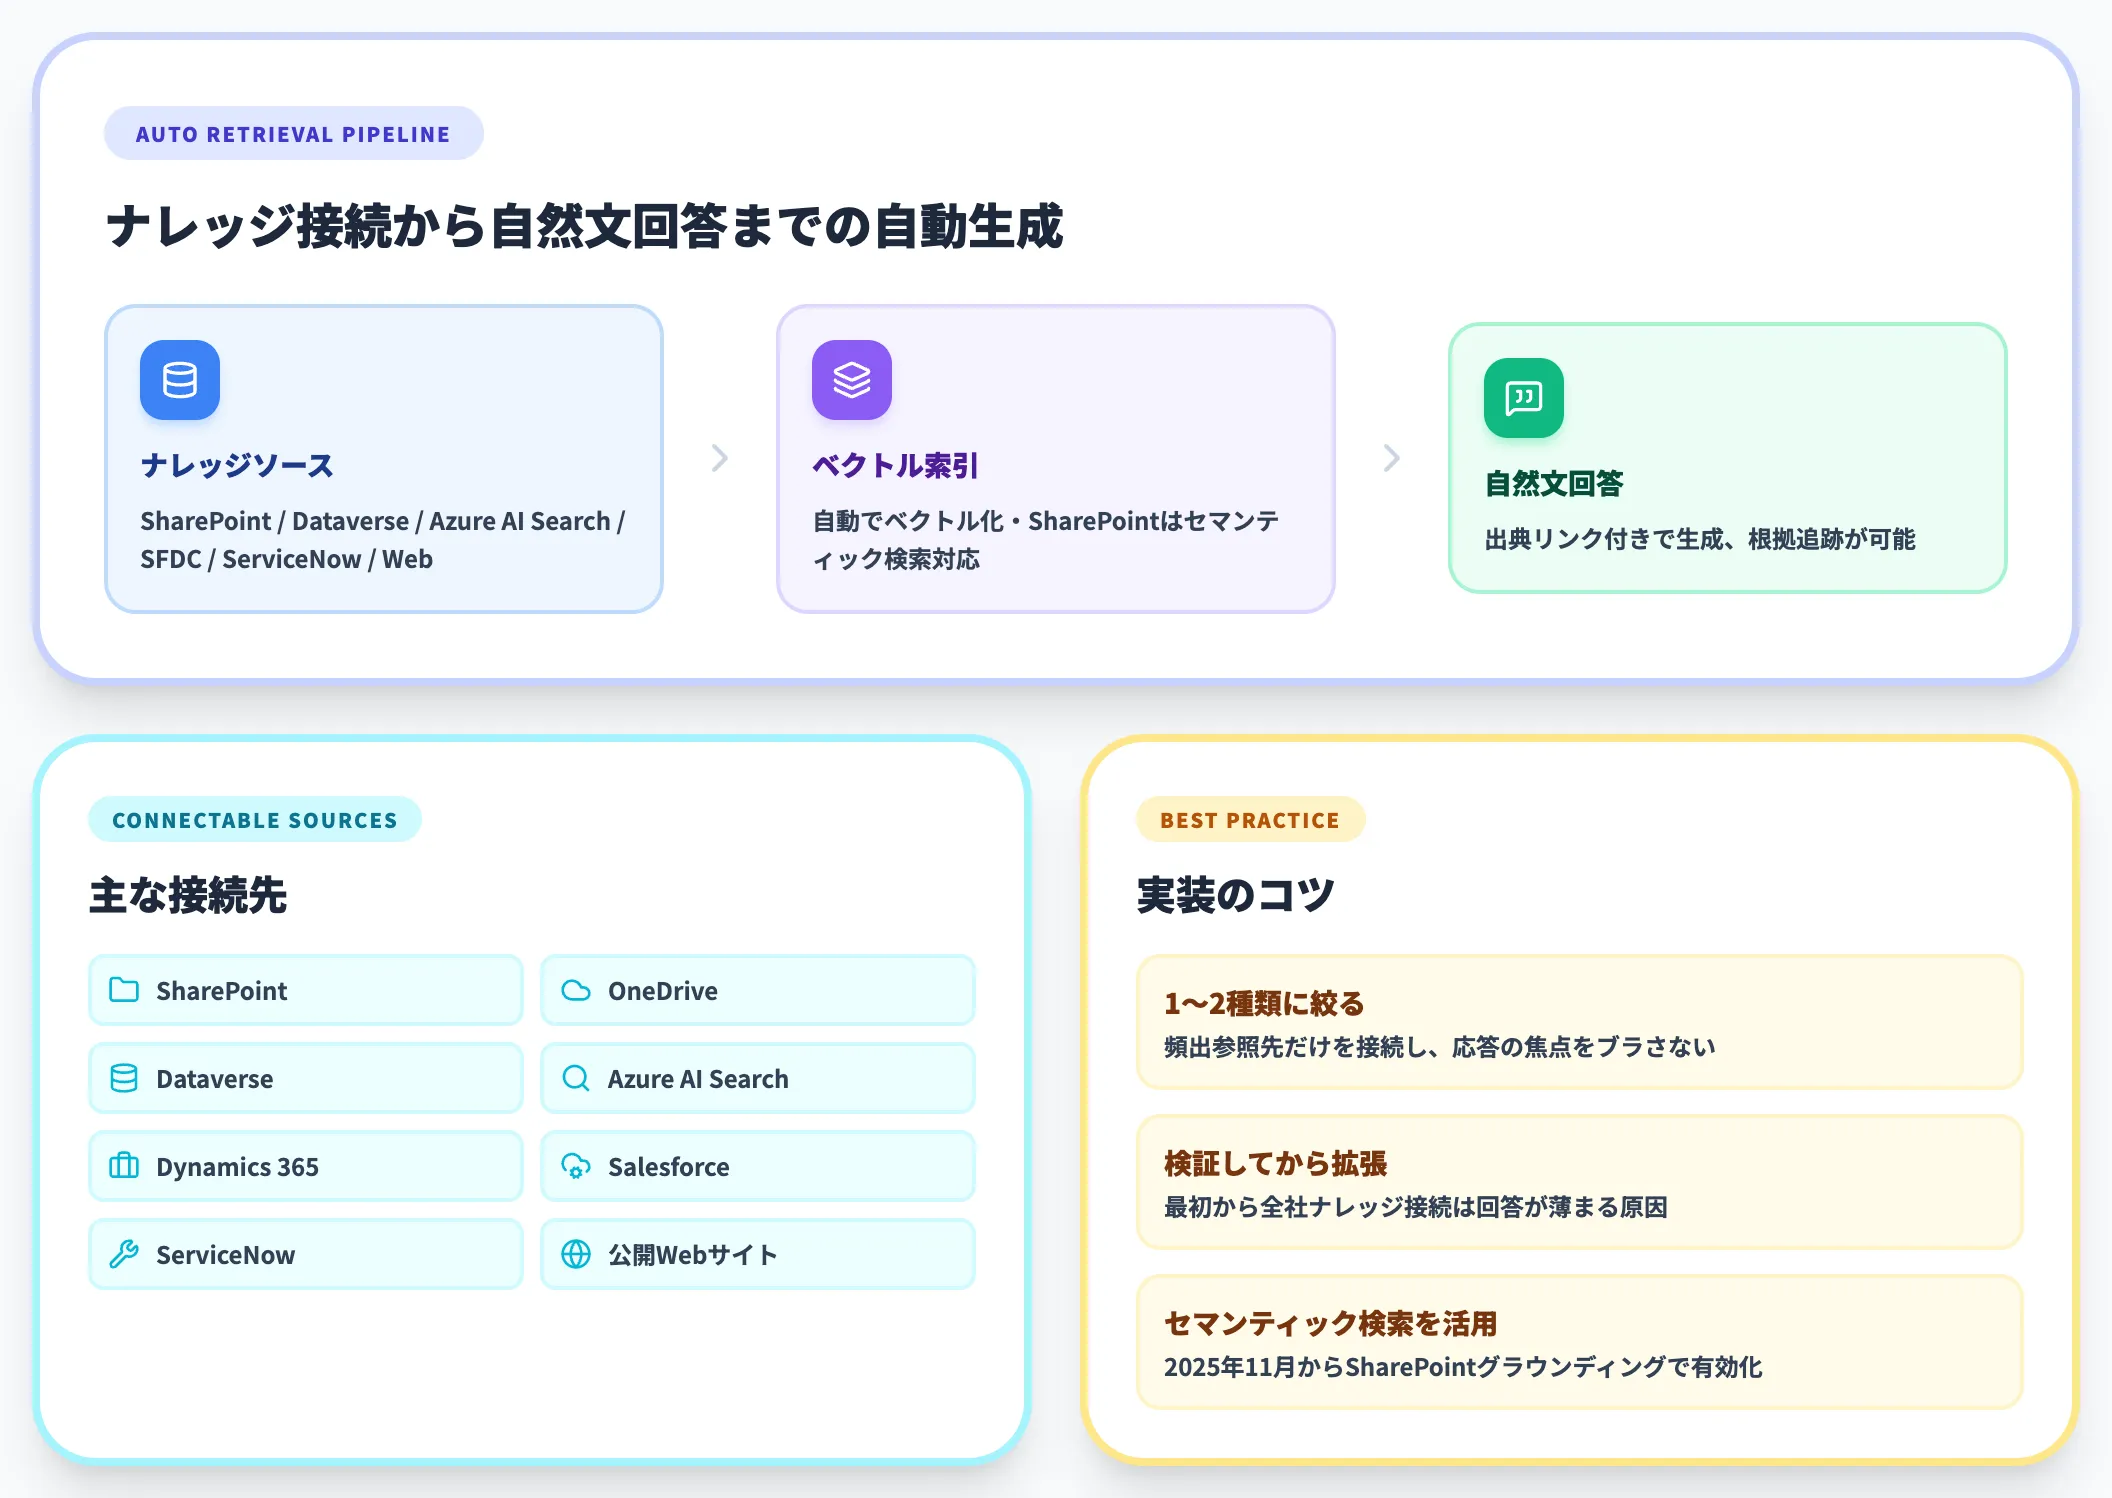Viewport: 2112px width, 1498px height.
Task: Open the 検証してから拡張 tip card
Action: [1580, 1182]
